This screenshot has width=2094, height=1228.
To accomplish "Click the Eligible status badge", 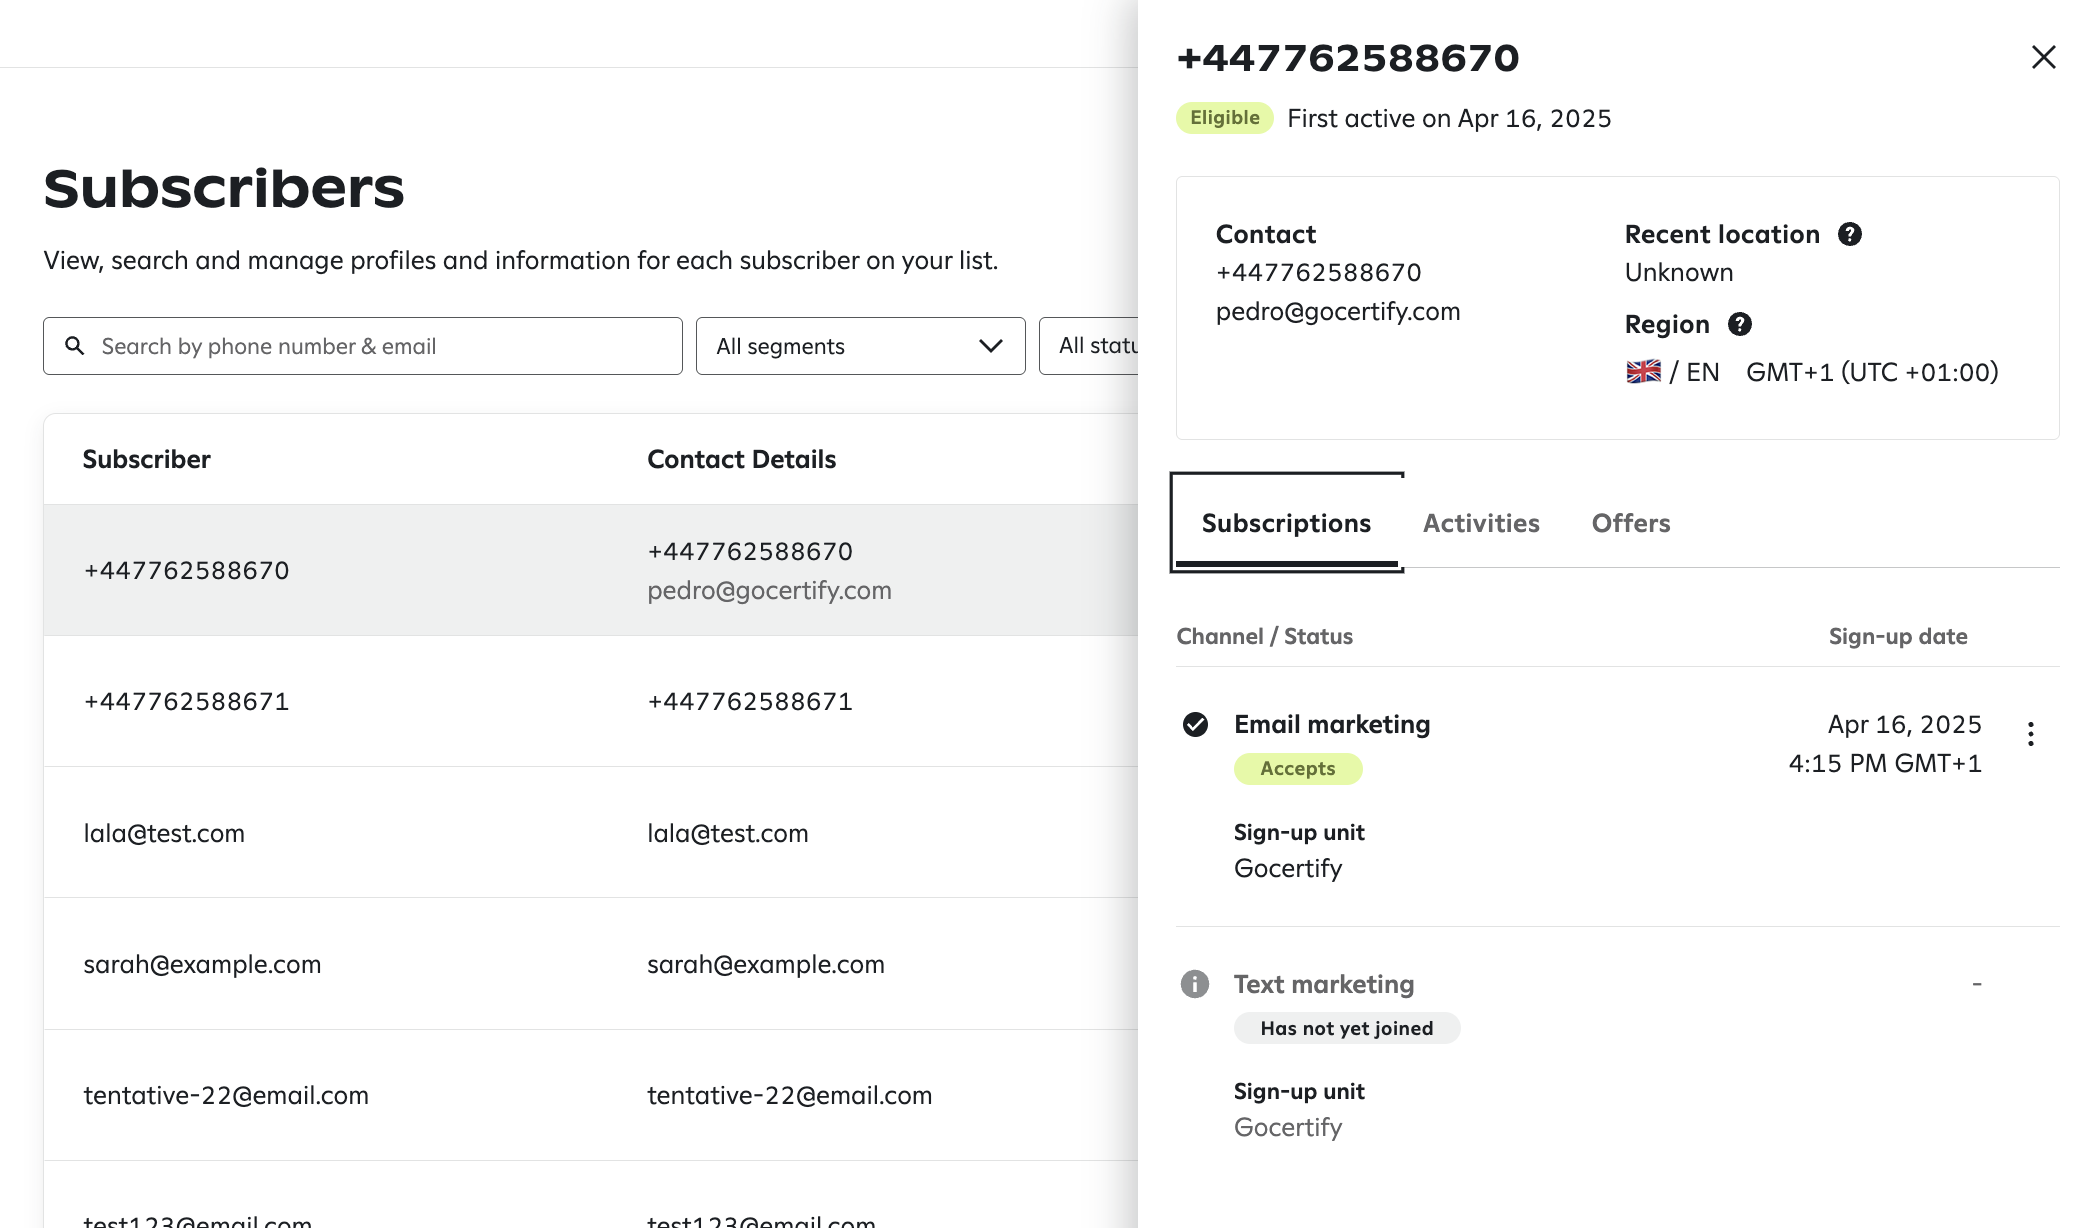I will pos(1224,118).
